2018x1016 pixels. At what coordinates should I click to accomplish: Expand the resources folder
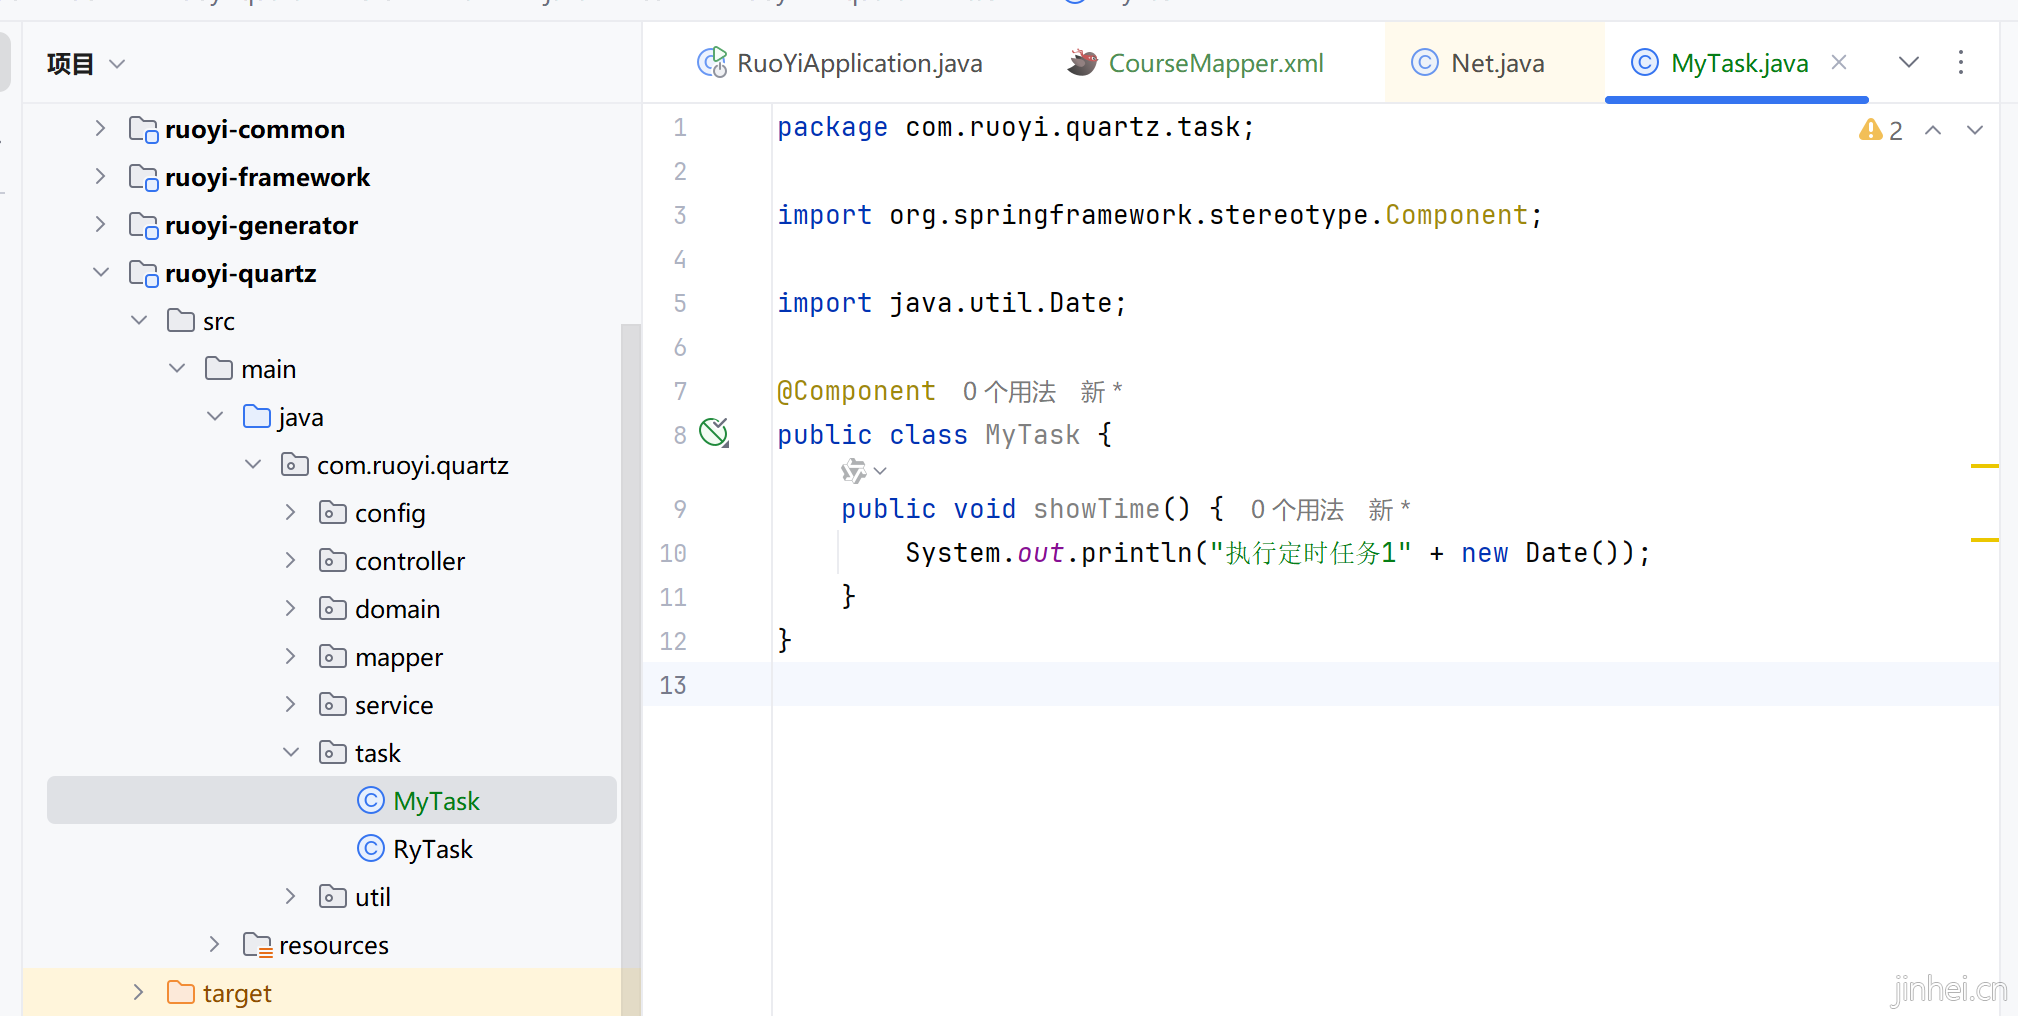point(215,944)
